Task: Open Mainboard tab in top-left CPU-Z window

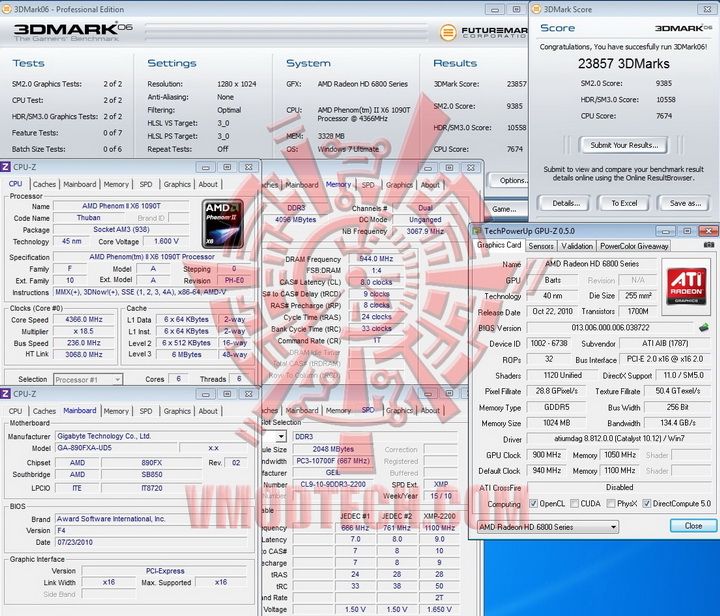Action: 80,184
